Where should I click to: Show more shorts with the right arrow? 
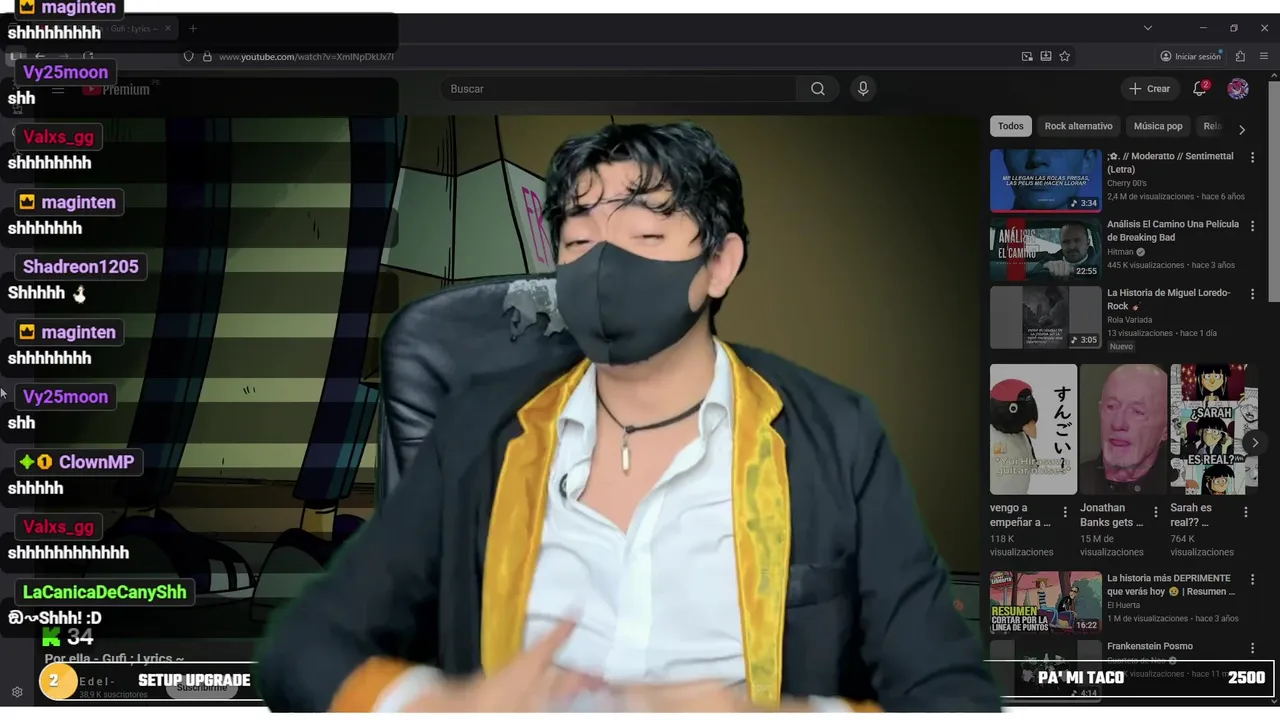tap(1255, 443)
